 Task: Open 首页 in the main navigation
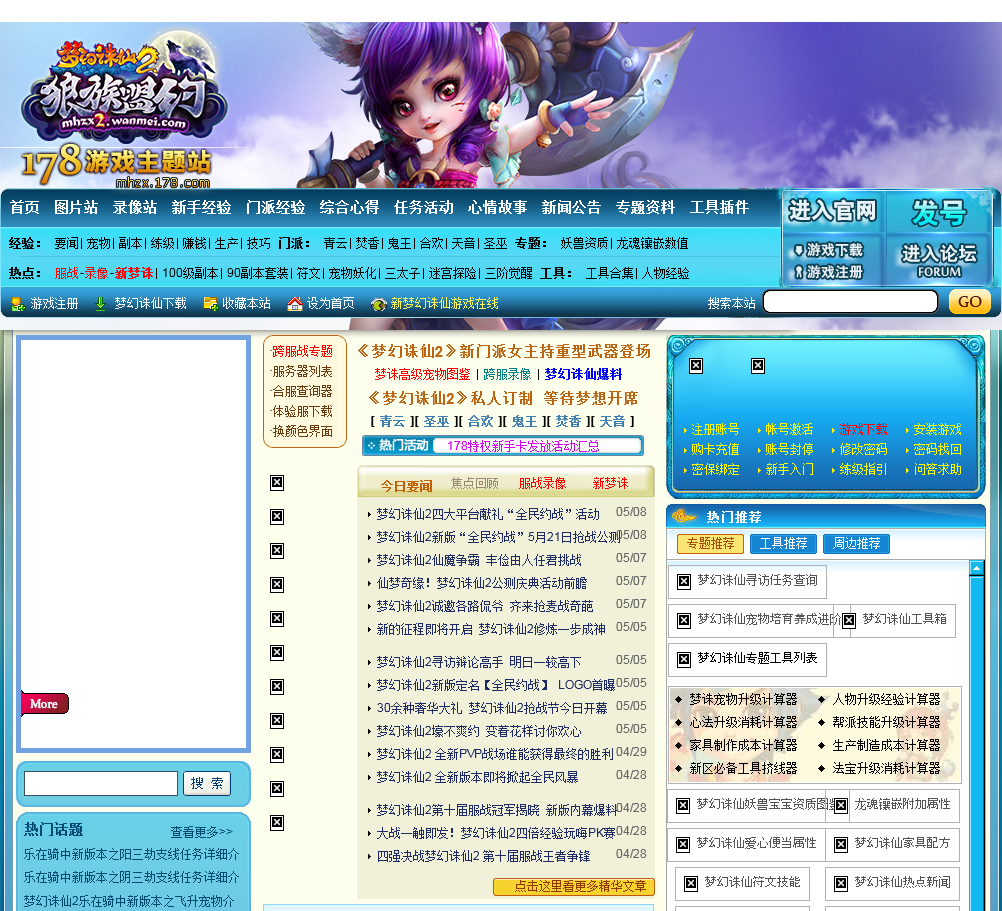[x=24, y=208]
